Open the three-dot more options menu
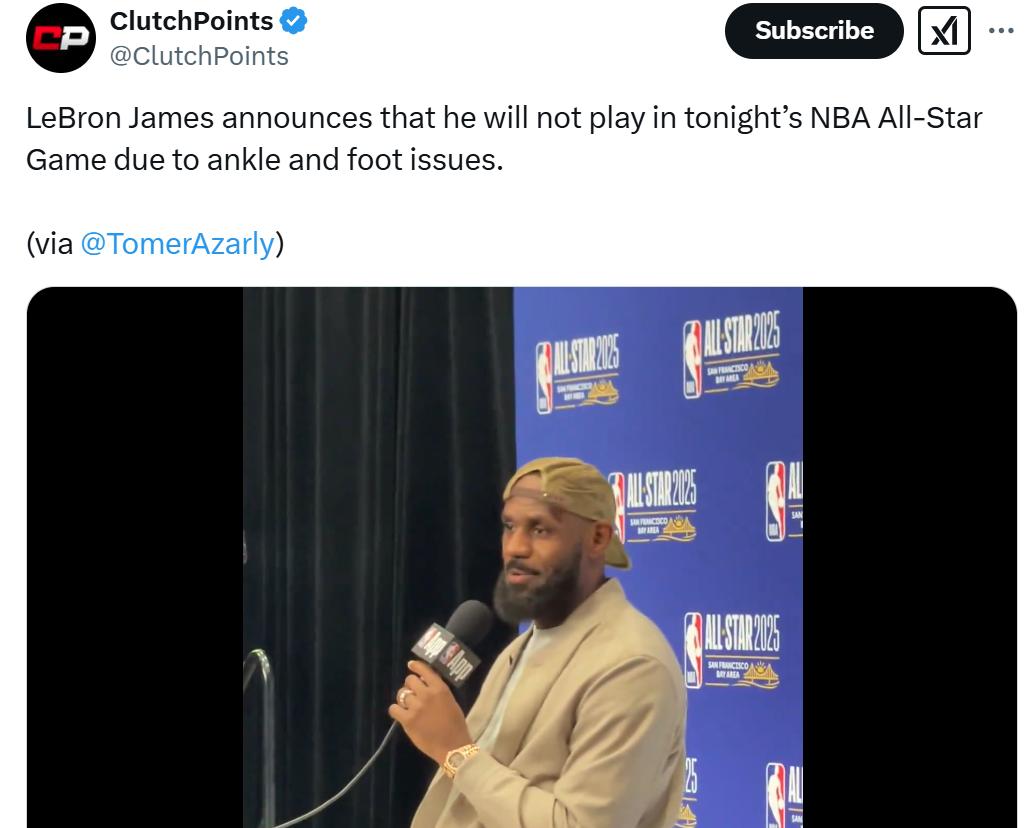The height and width of the screenshot is (828, 1036). pos(1001,30)
